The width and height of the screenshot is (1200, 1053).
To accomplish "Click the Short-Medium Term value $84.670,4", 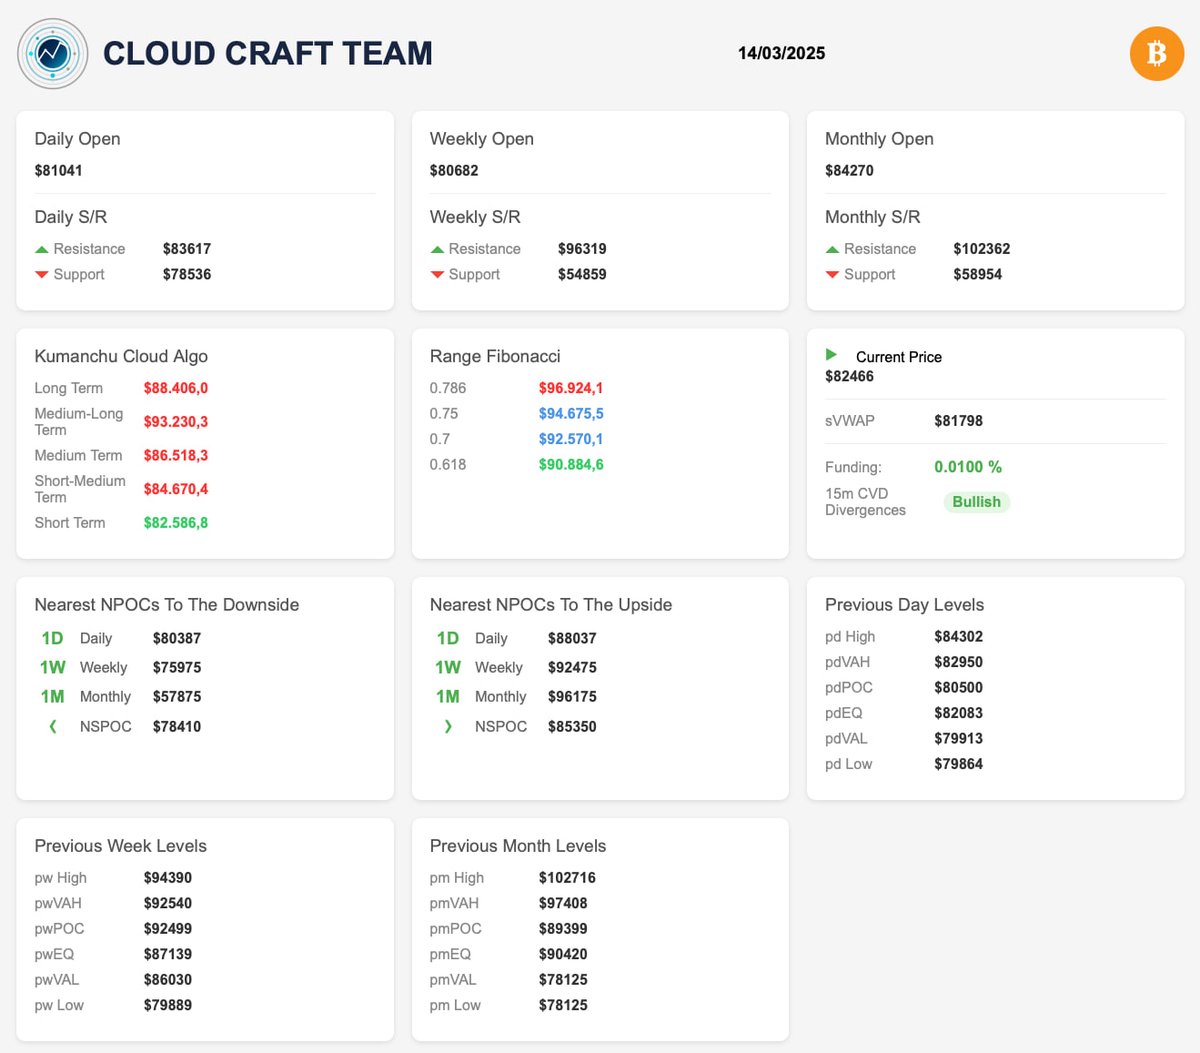I will click(176, 489).
